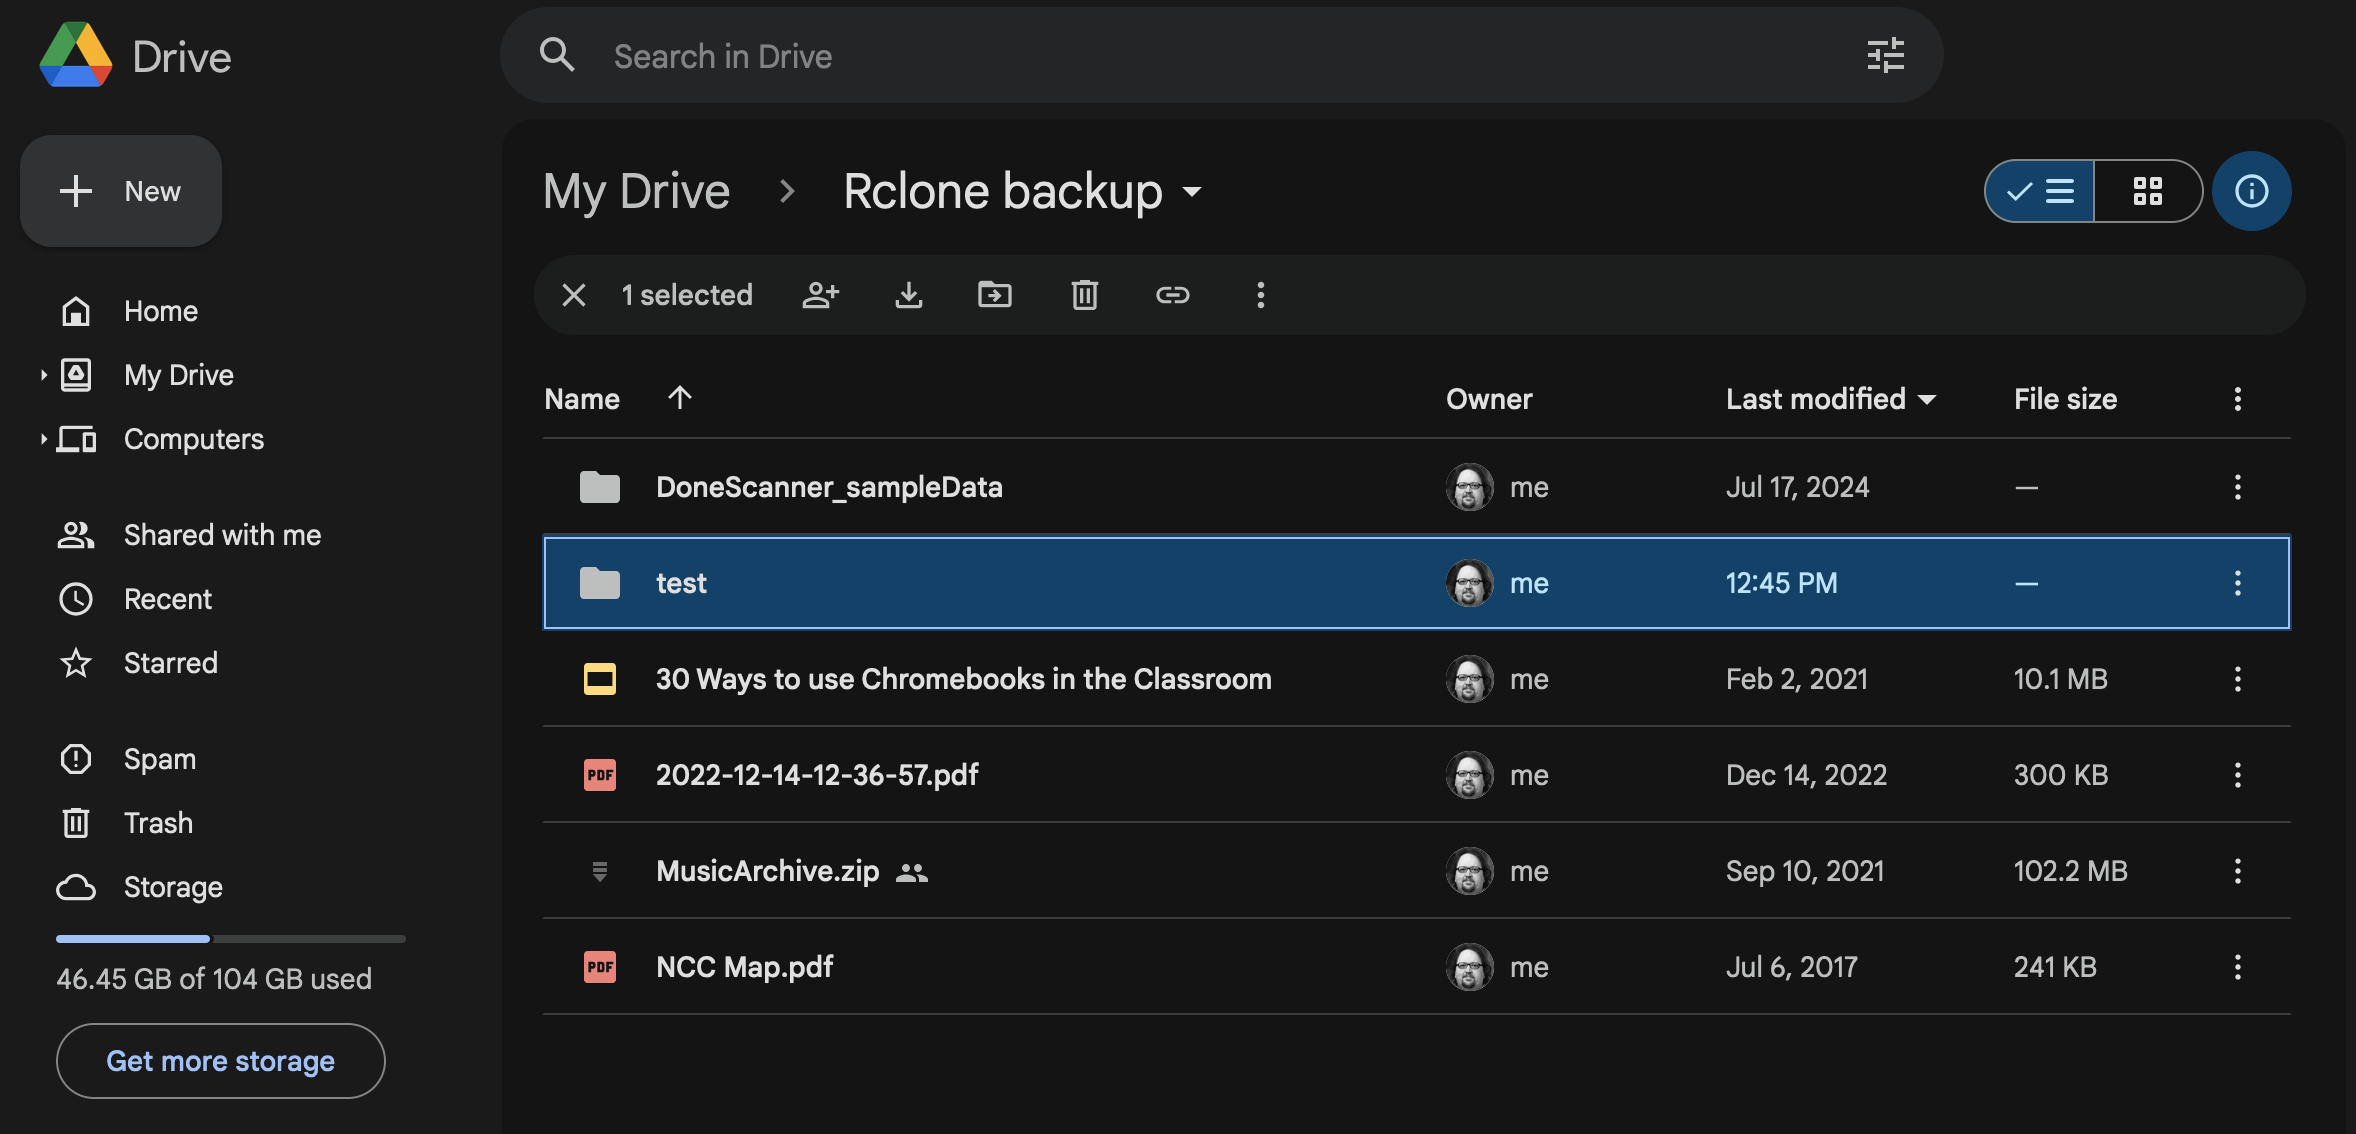The width and height of the screenshot is (2356, 1134).
Task: Click the Search in Drive field
Action: coord(1200,56)
